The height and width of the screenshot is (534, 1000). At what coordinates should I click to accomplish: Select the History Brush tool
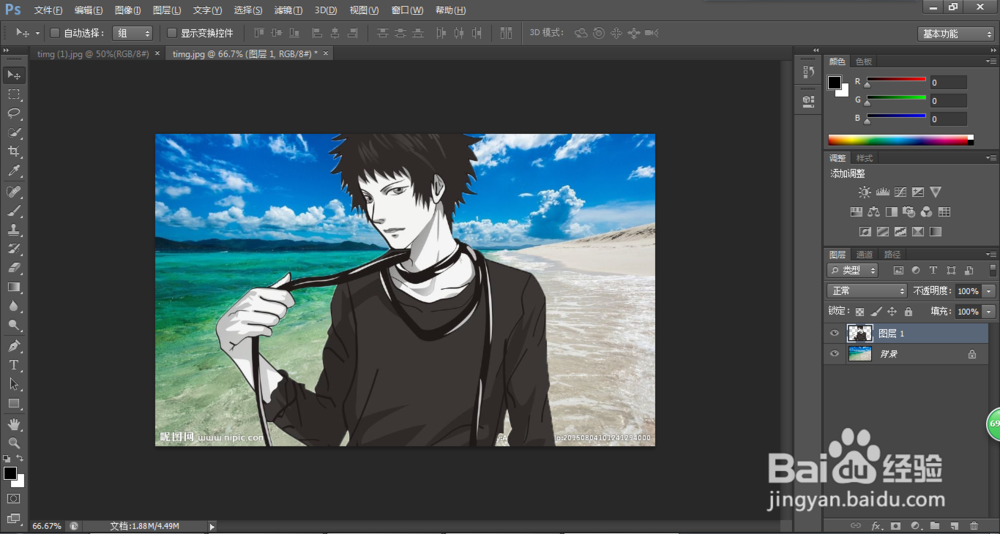[x=14, y=249]
